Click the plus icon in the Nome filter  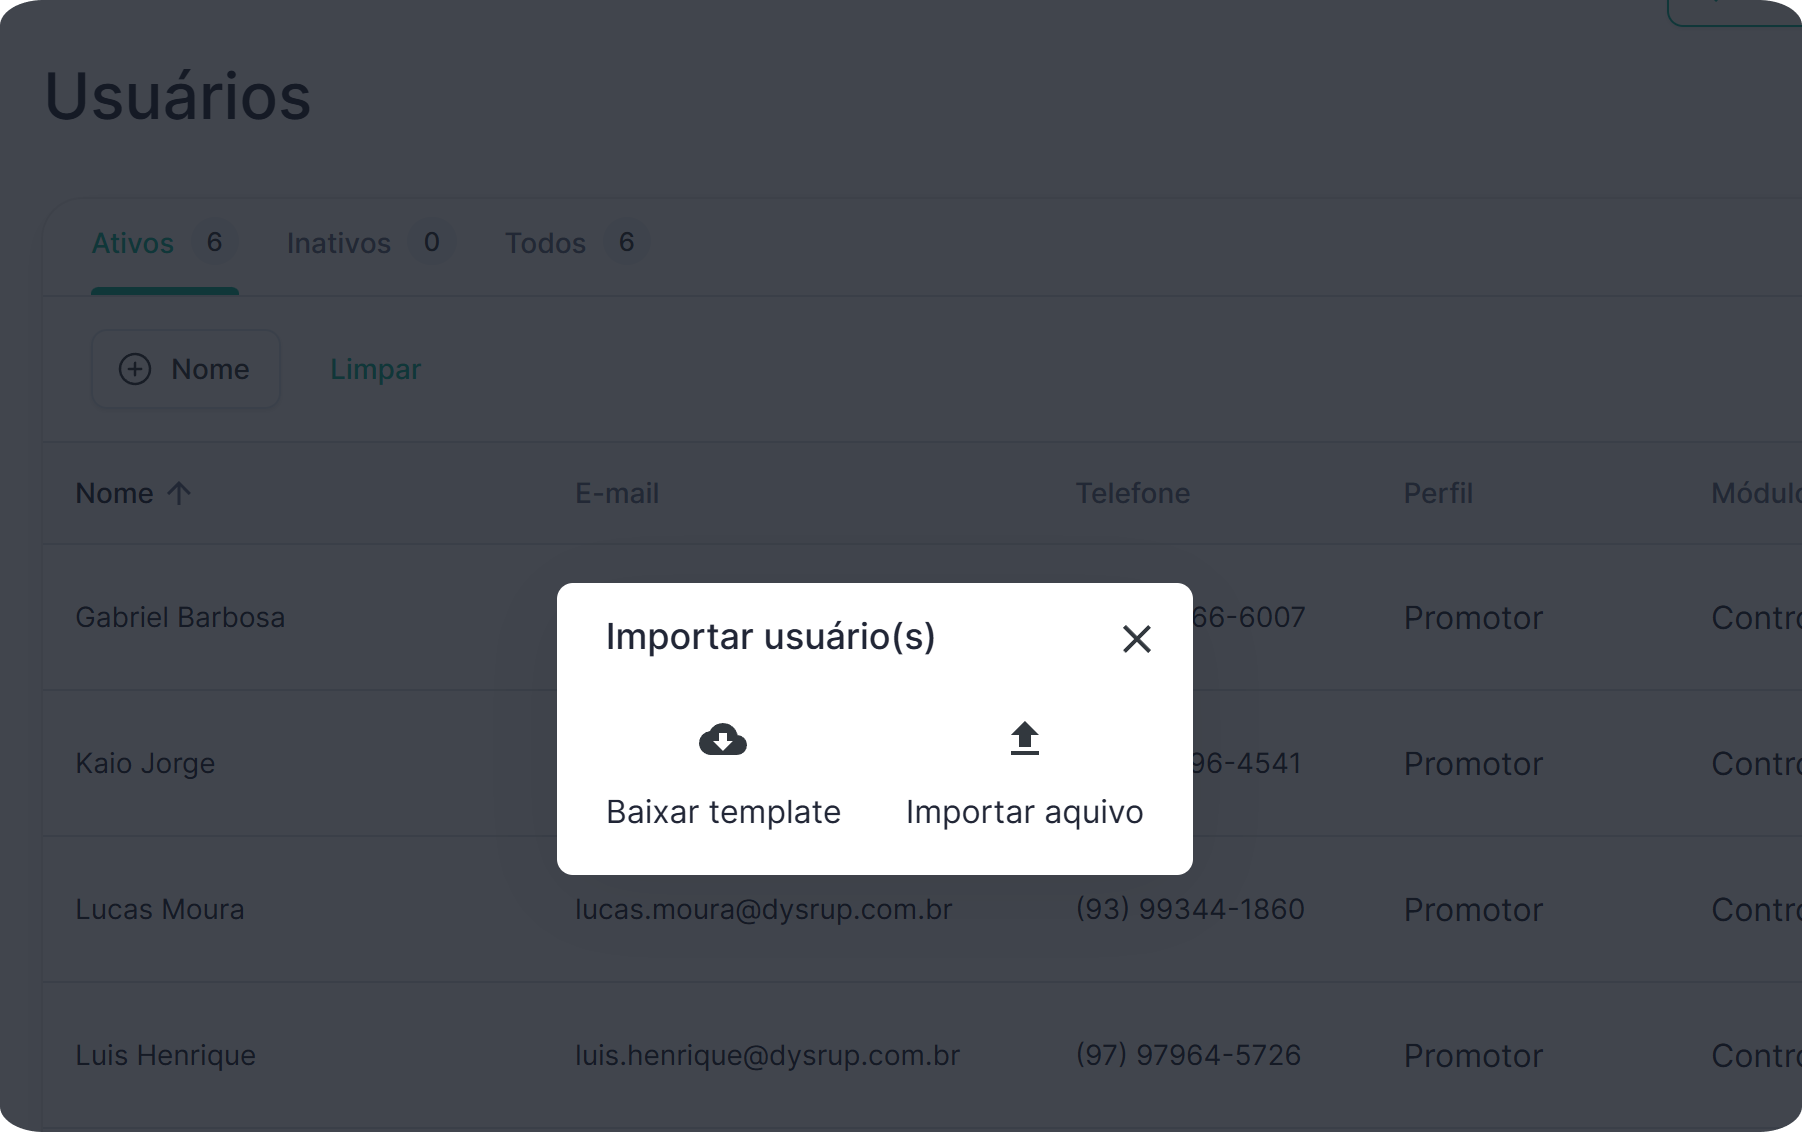click(x=135, y=369)
